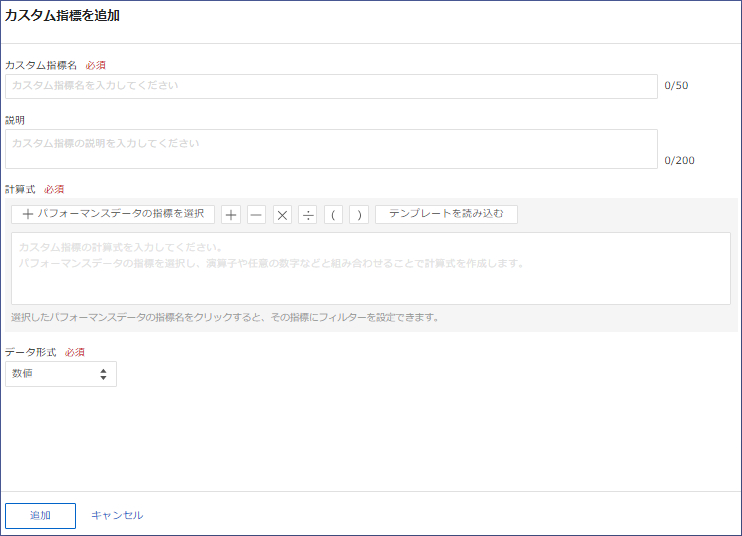Insert the minus operator into formula
This screenshot has width=742, height=536.
point(257,214)
